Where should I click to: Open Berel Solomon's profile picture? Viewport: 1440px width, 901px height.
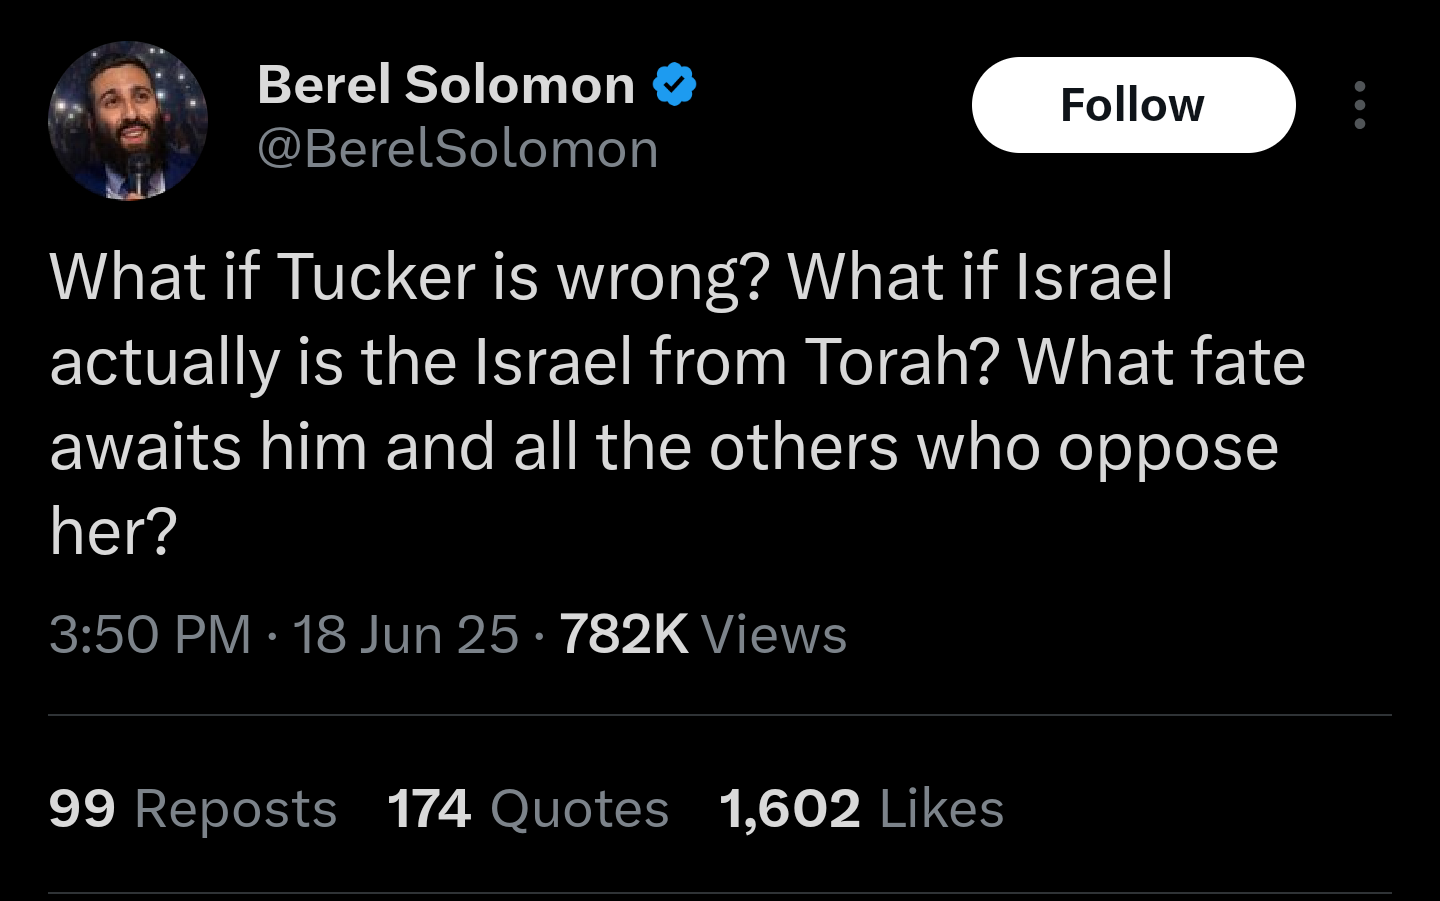pos(128,120)
